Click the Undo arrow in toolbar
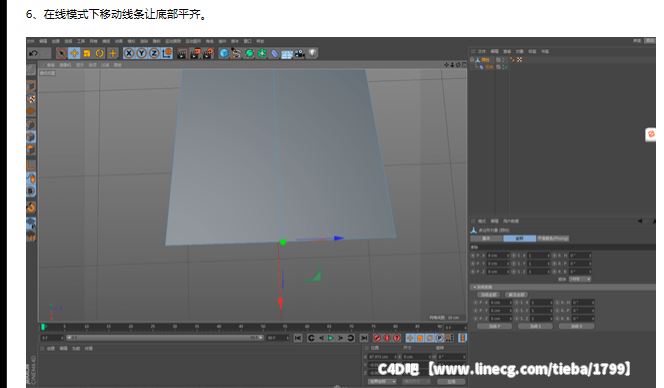The width and height of the screenshot is (664, 388). click(33, 53)
